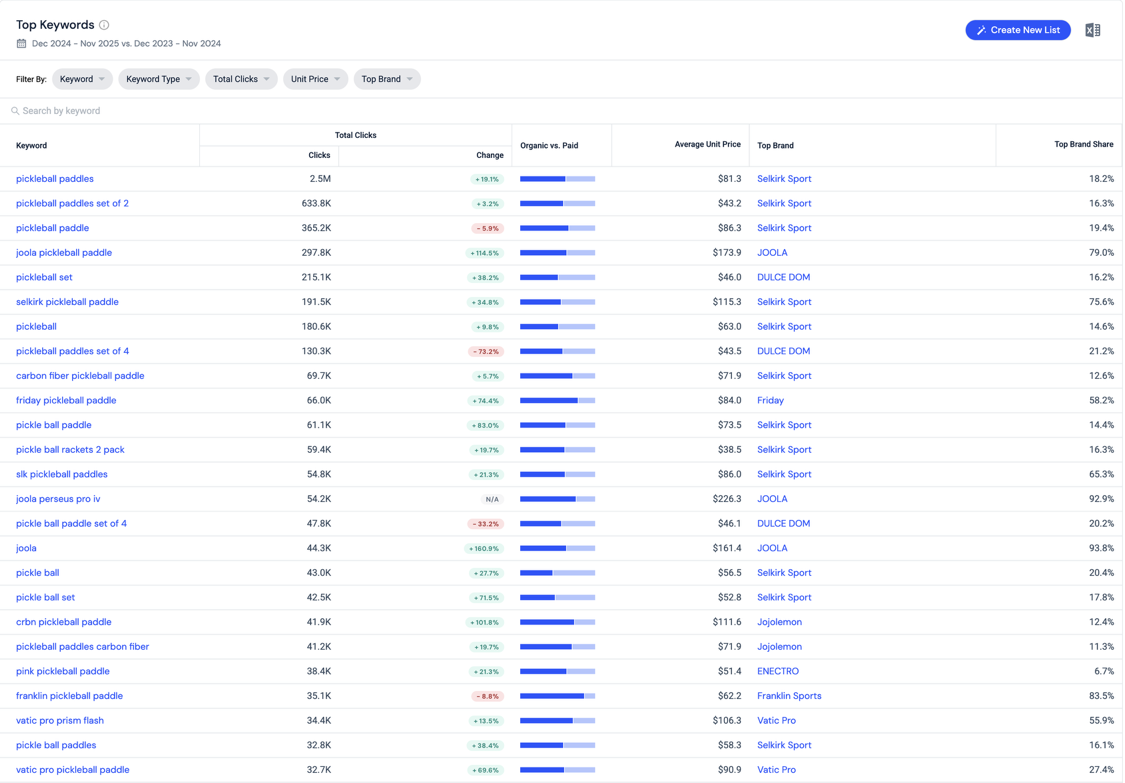Click the info icon next to Top Keywords
The image size is (1125, 783).
point(104,25)
